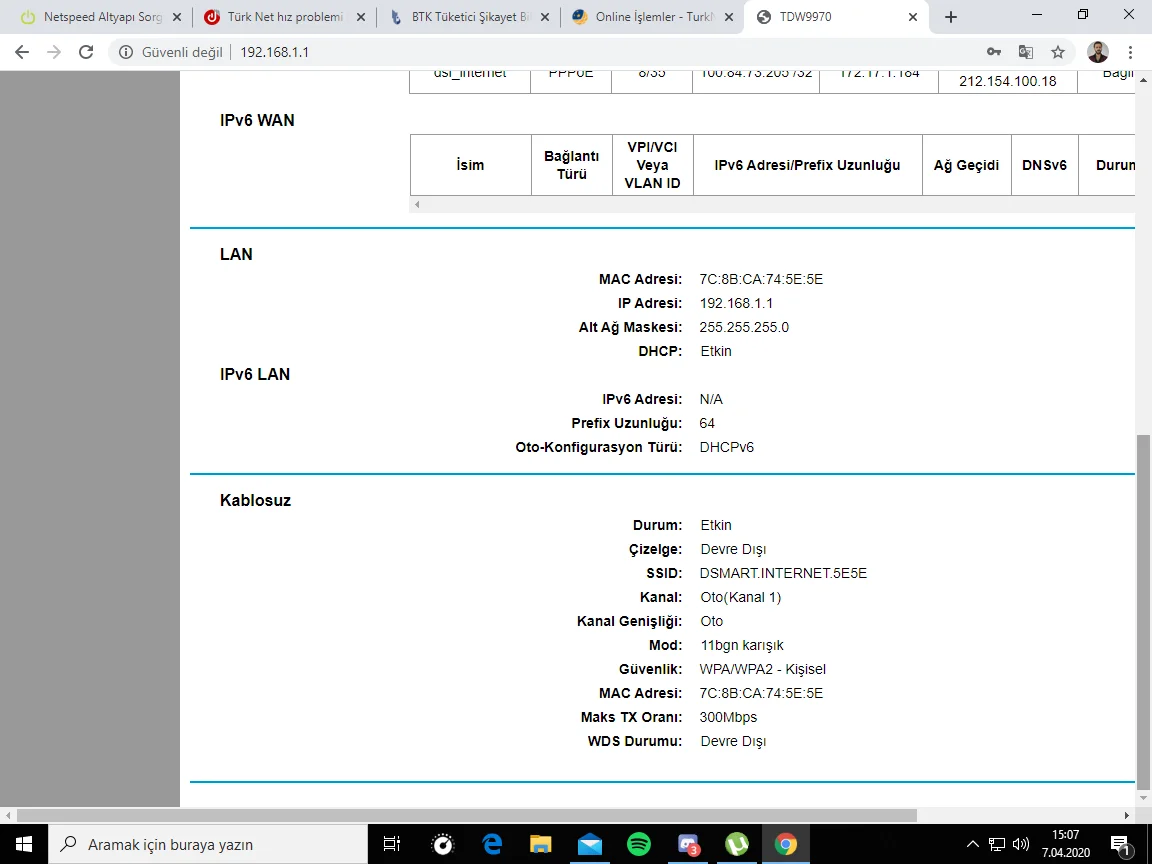Open Chrome's three-dot menu

[x=1130, y=52]
